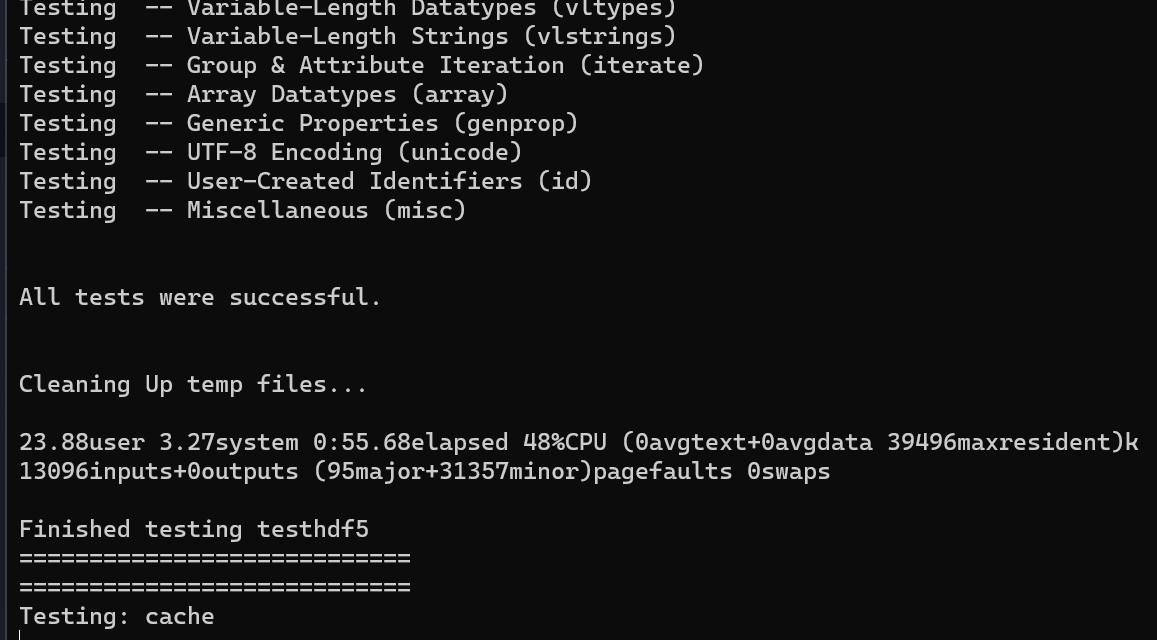Click the first '=====' separator line

tap(214, 558)
